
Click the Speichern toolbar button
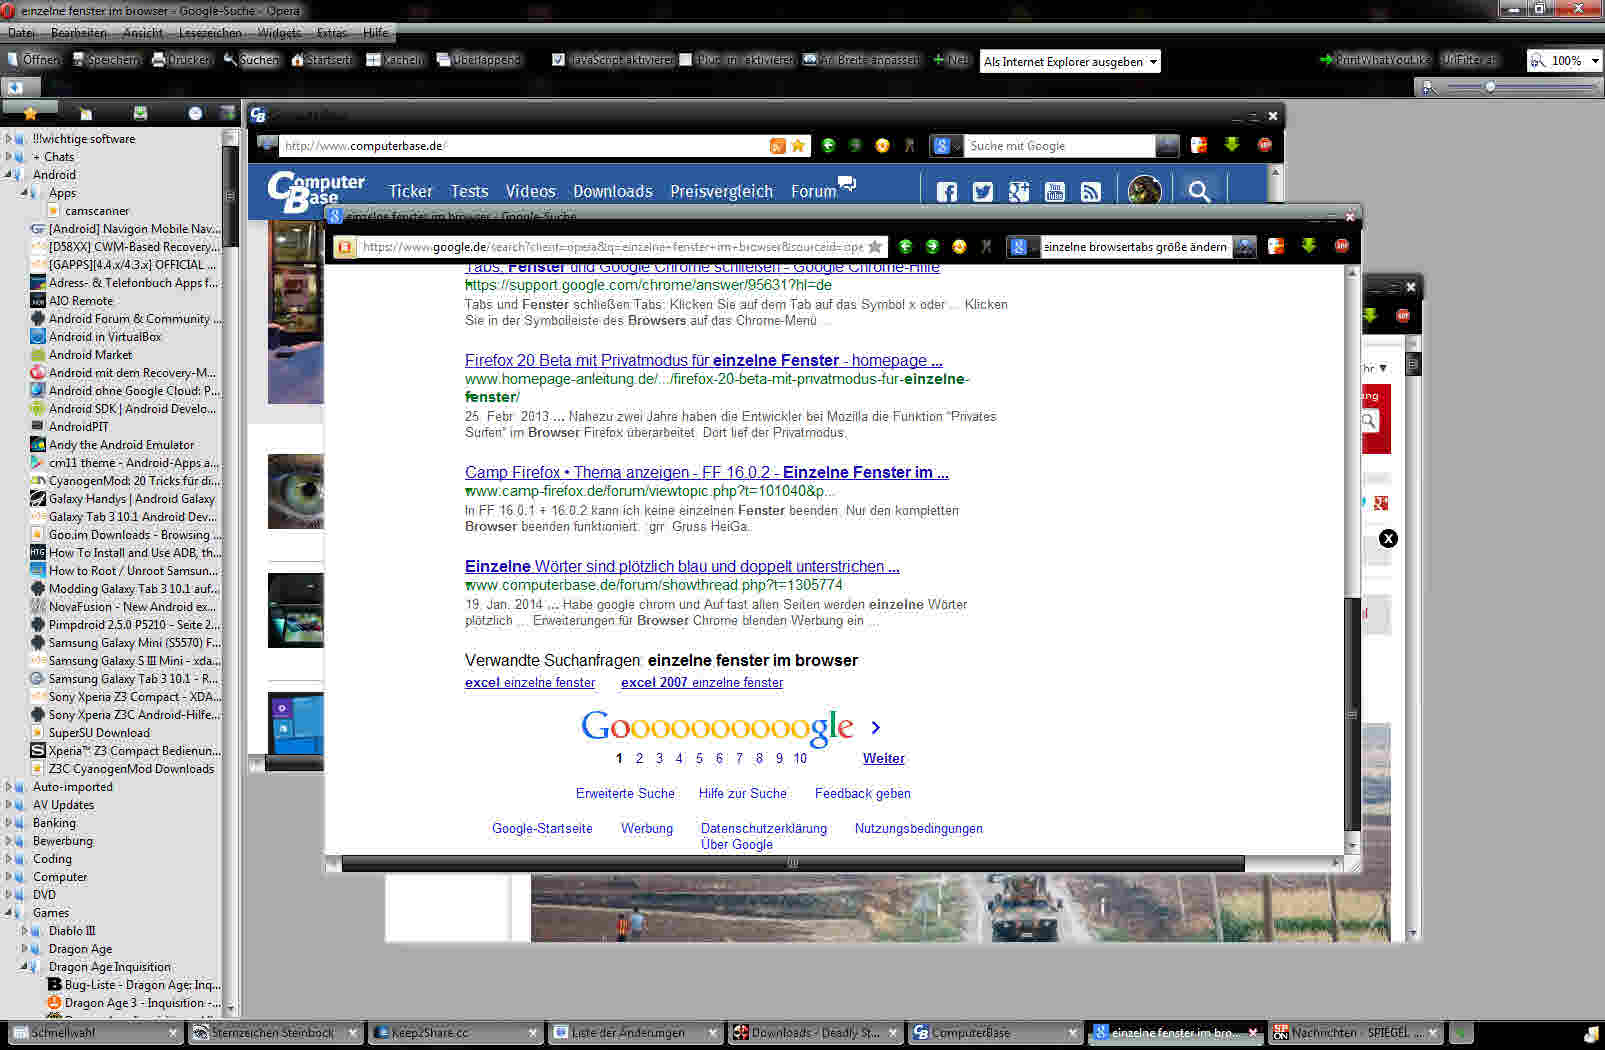[x=107, y=60]
